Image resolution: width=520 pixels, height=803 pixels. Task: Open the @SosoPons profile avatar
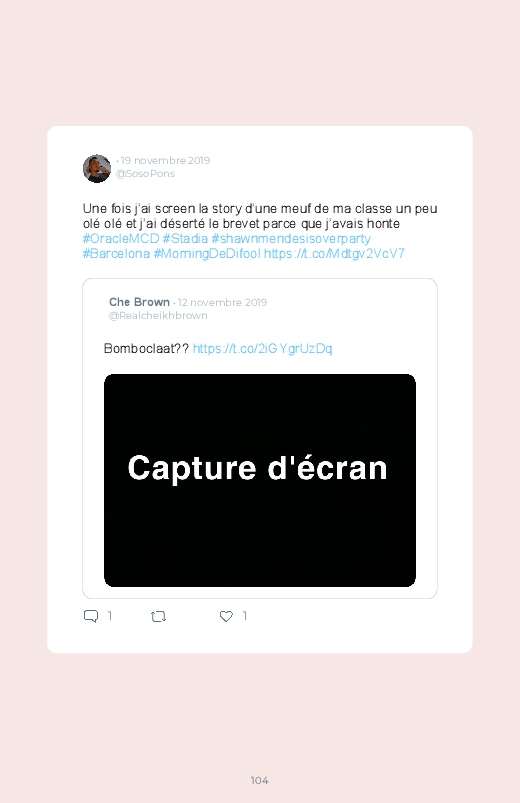tap(97, 168)
